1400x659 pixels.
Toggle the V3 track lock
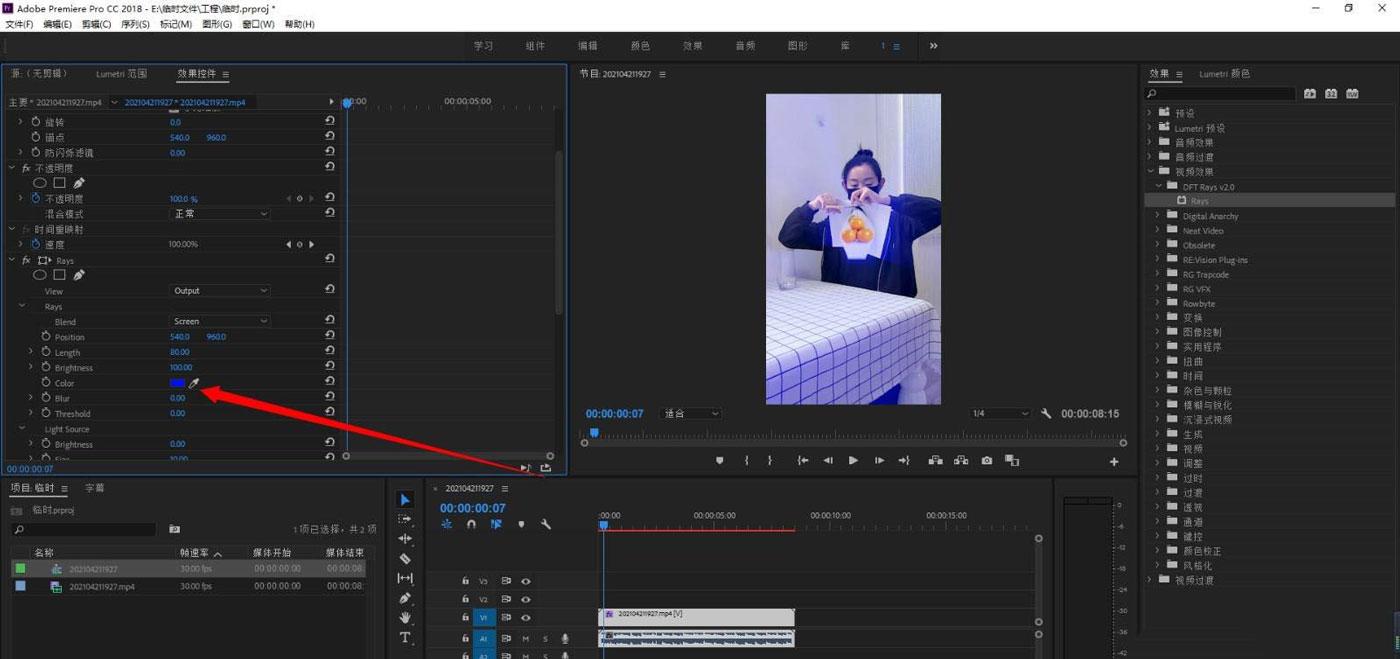tap(465, 581)
